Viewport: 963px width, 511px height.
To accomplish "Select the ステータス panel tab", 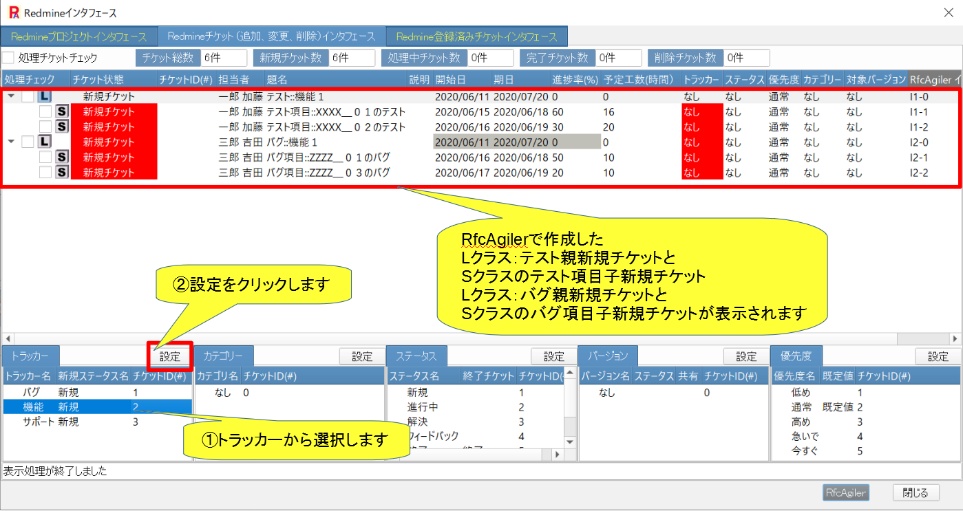I will (x=416, y=356).
